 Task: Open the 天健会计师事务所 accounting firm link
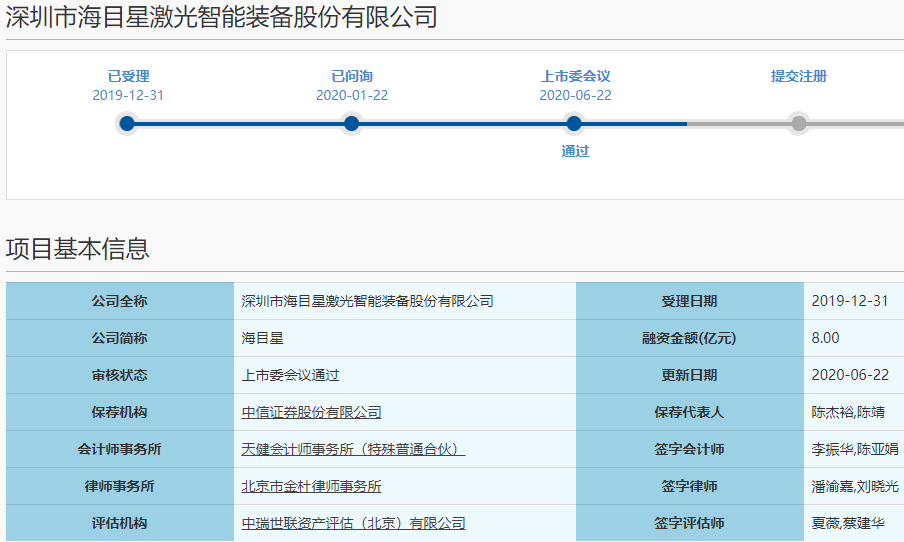(x=353, y=449)
